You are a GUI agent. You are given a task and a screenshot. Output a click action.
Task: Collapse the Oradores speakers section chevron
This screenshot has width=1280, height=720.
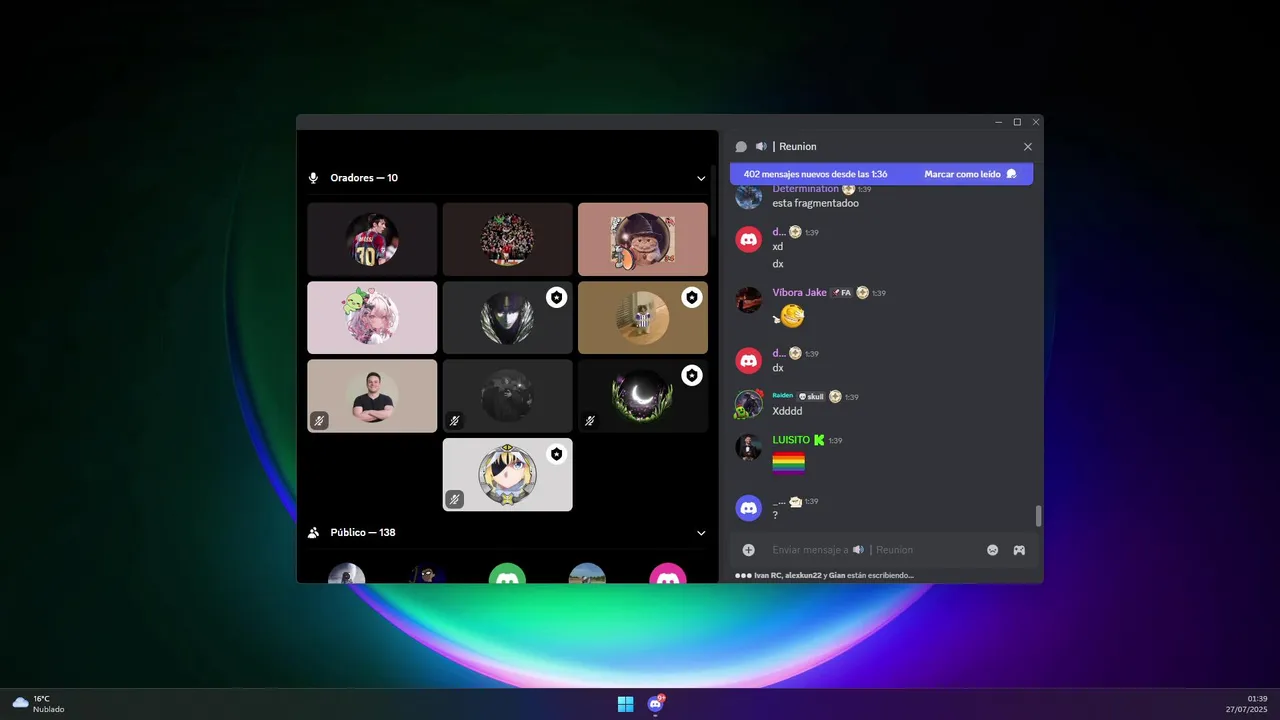click(x=701, y=178)
